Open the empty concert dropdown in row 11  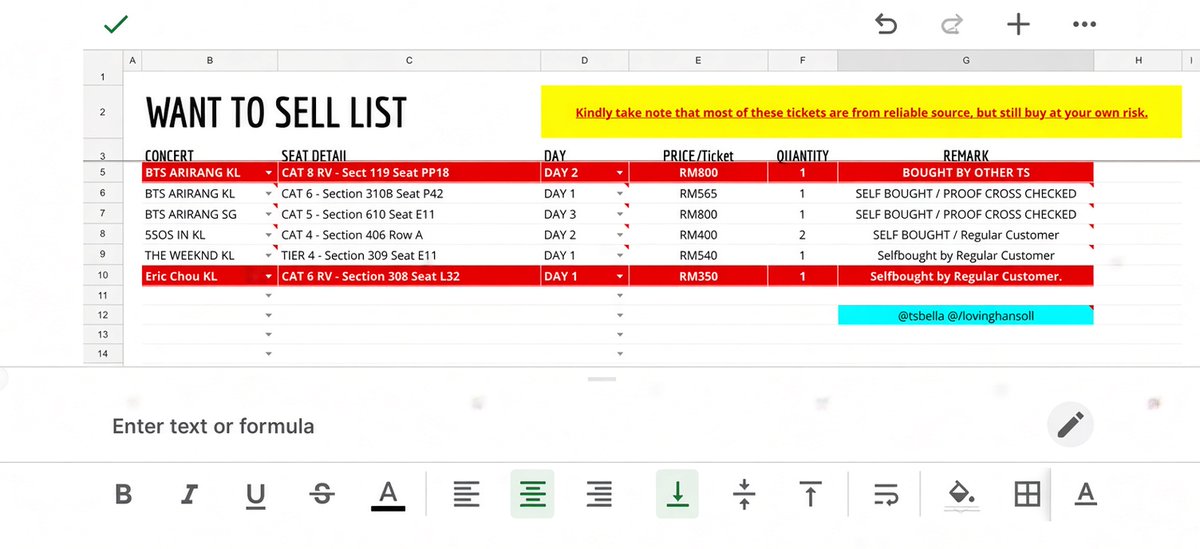pos(268,296)
